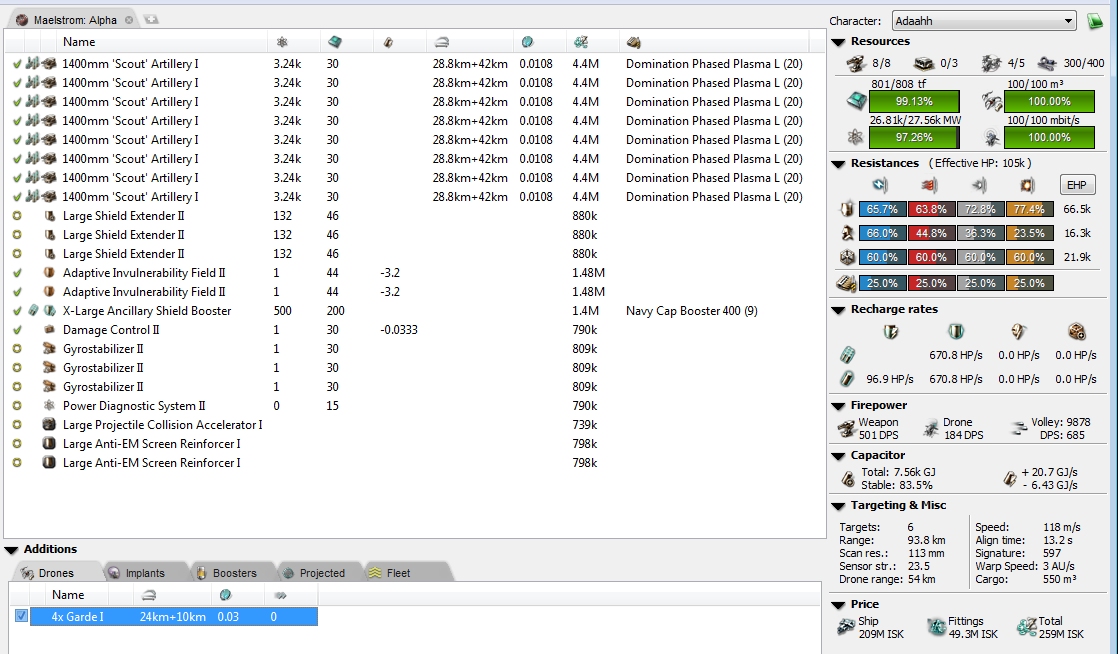Collapse the Targeting & Misc section
The height and width of the screenshot is (654, 1118).
838,506
